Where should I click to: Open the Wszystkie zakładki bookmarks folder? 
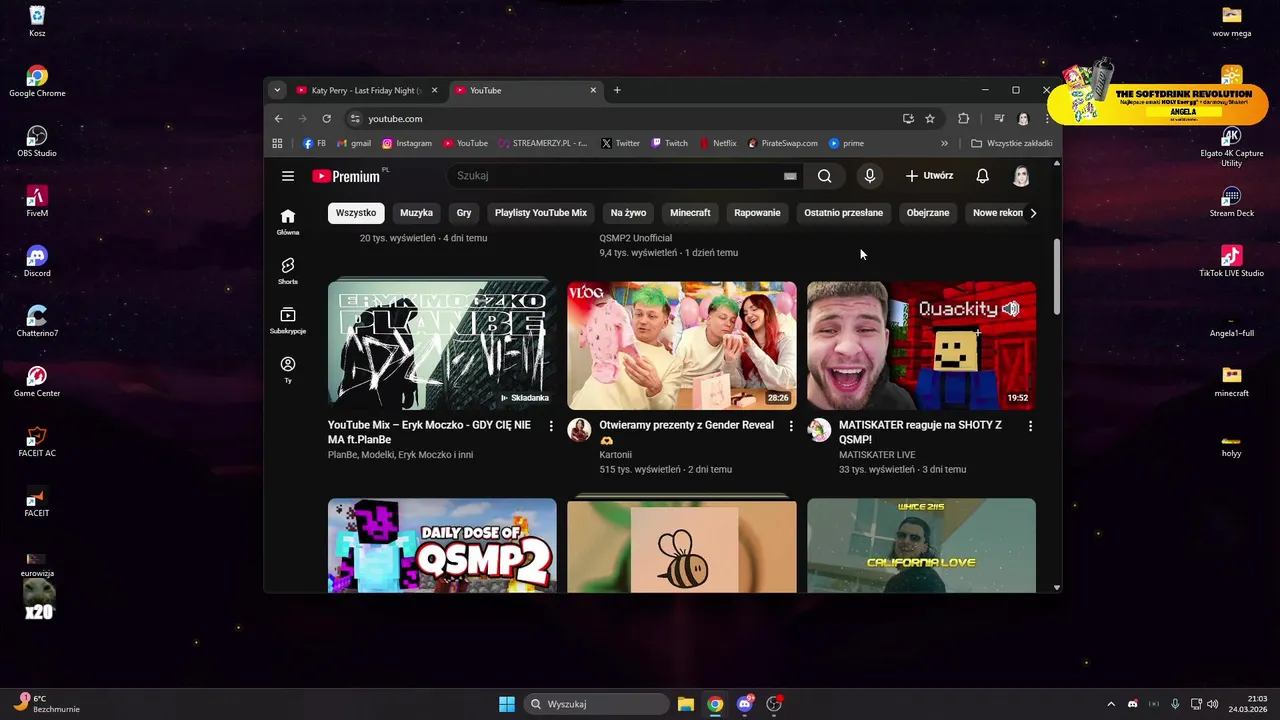point(1011,143)
